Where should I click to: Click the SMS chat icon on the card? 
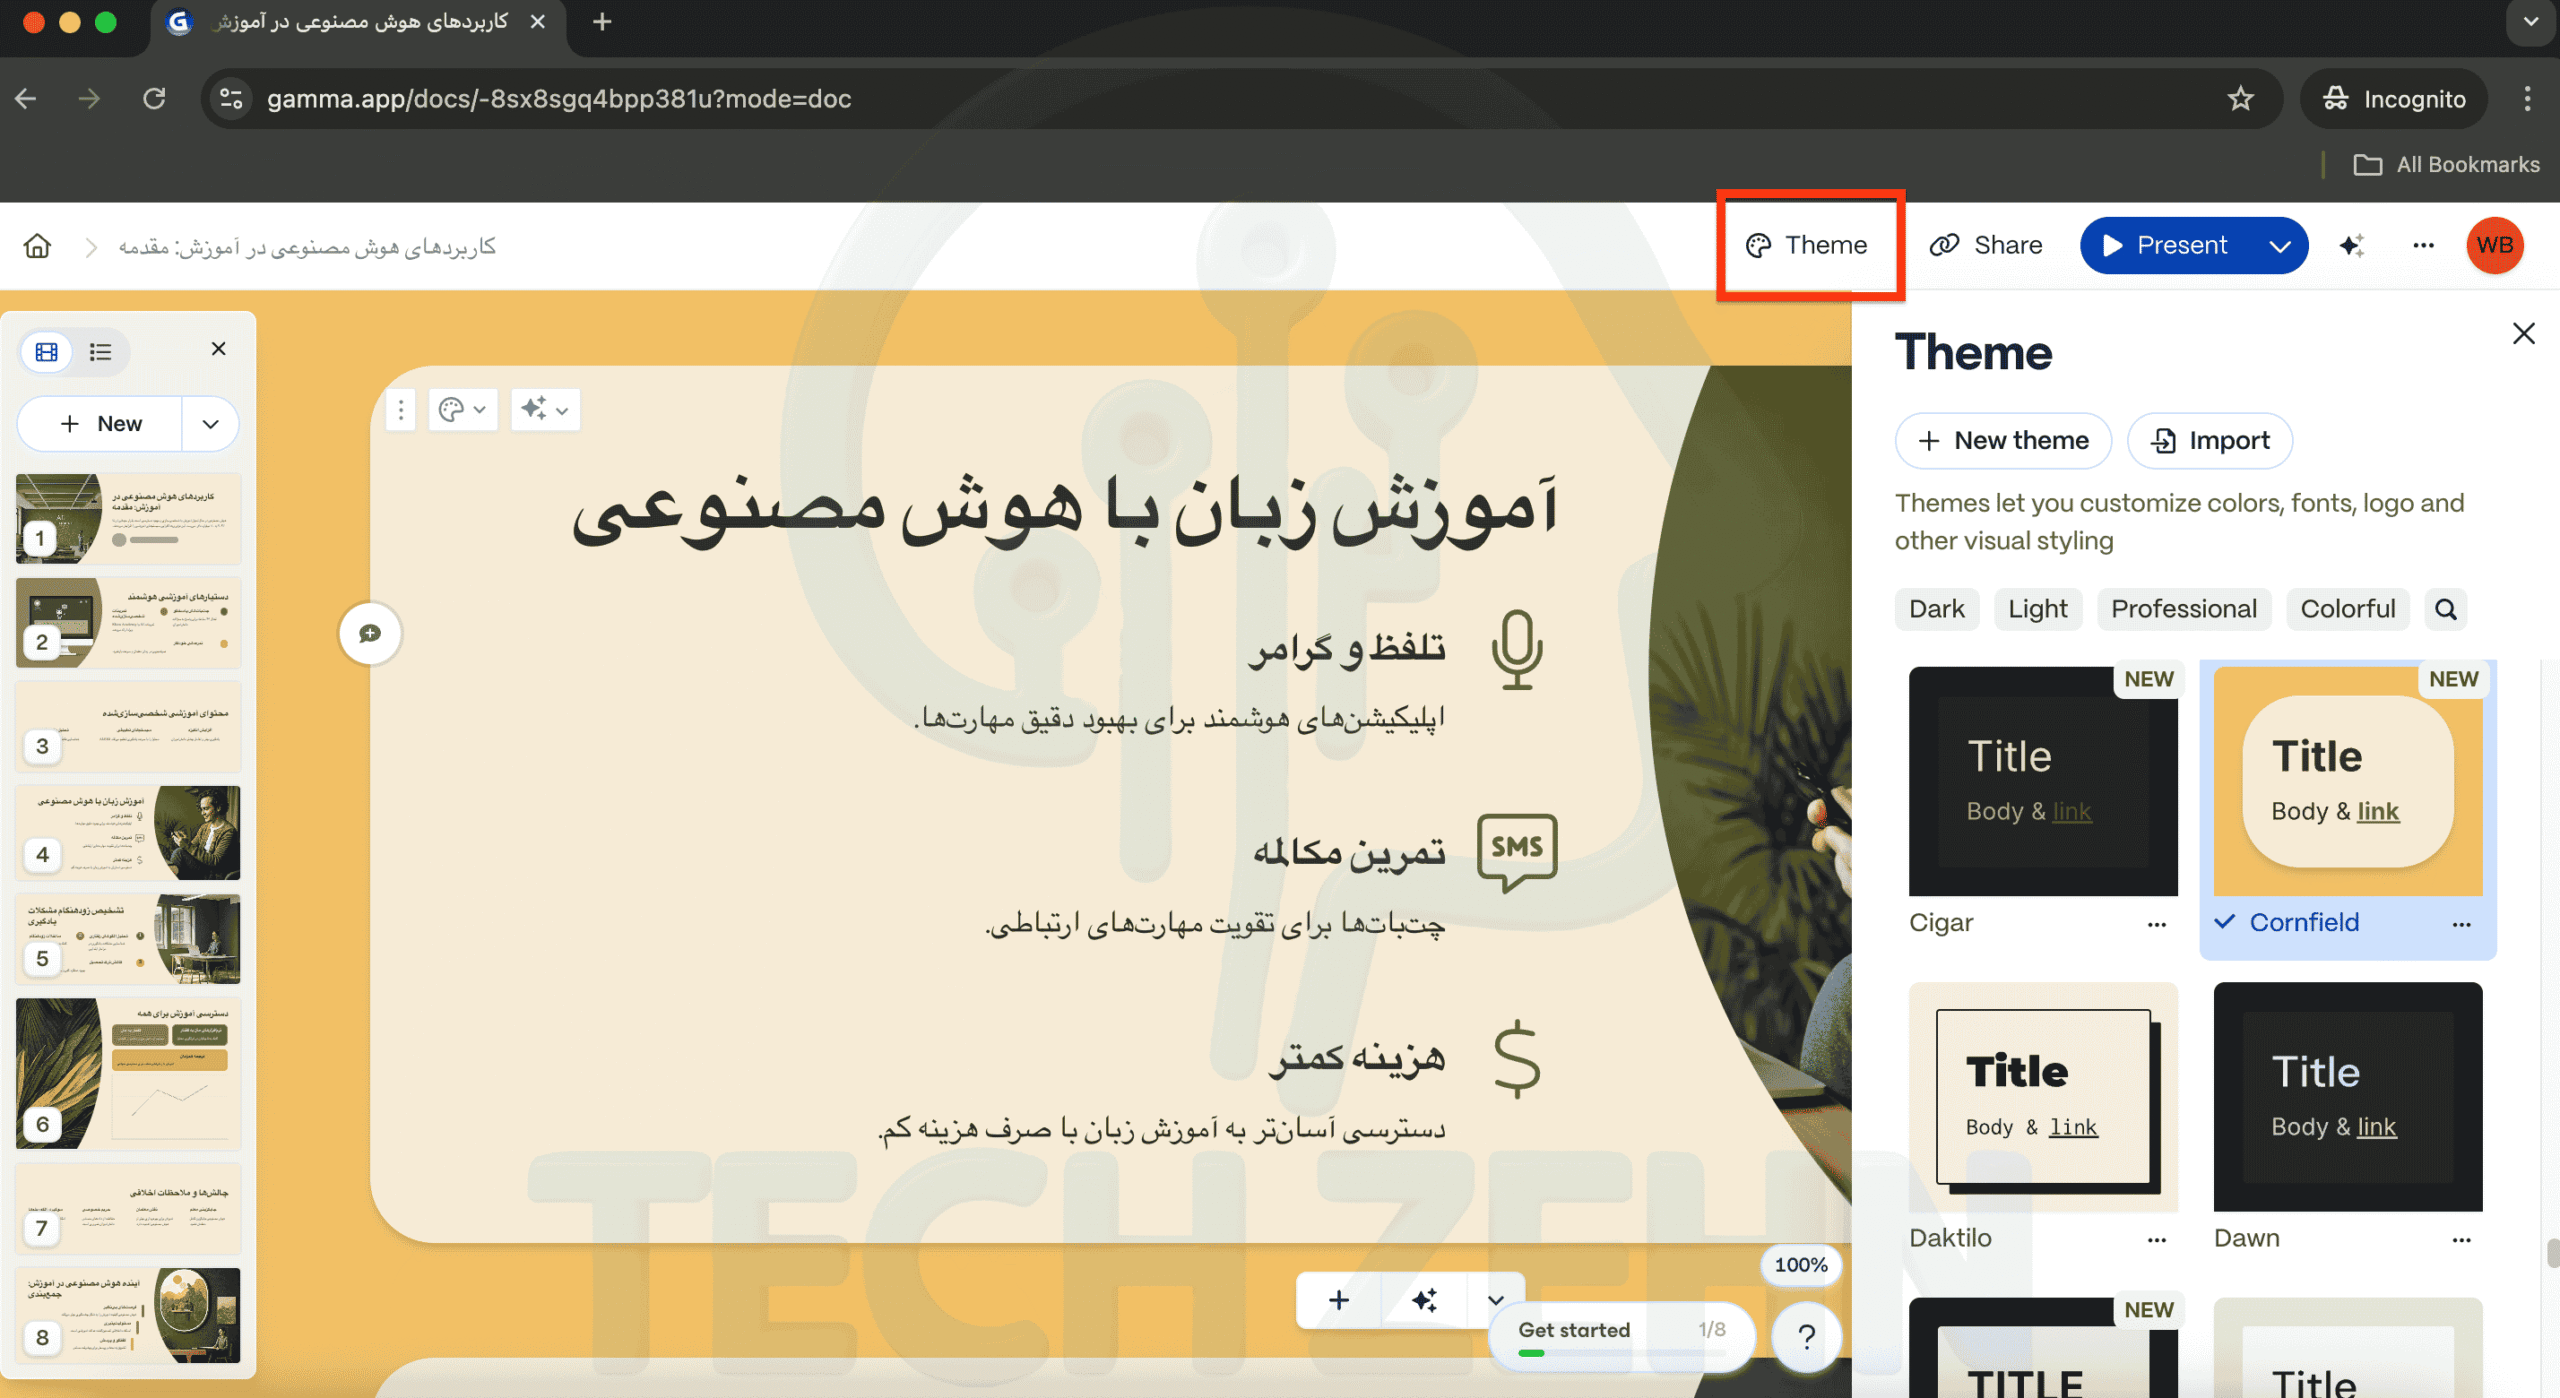coord(1517,852)
